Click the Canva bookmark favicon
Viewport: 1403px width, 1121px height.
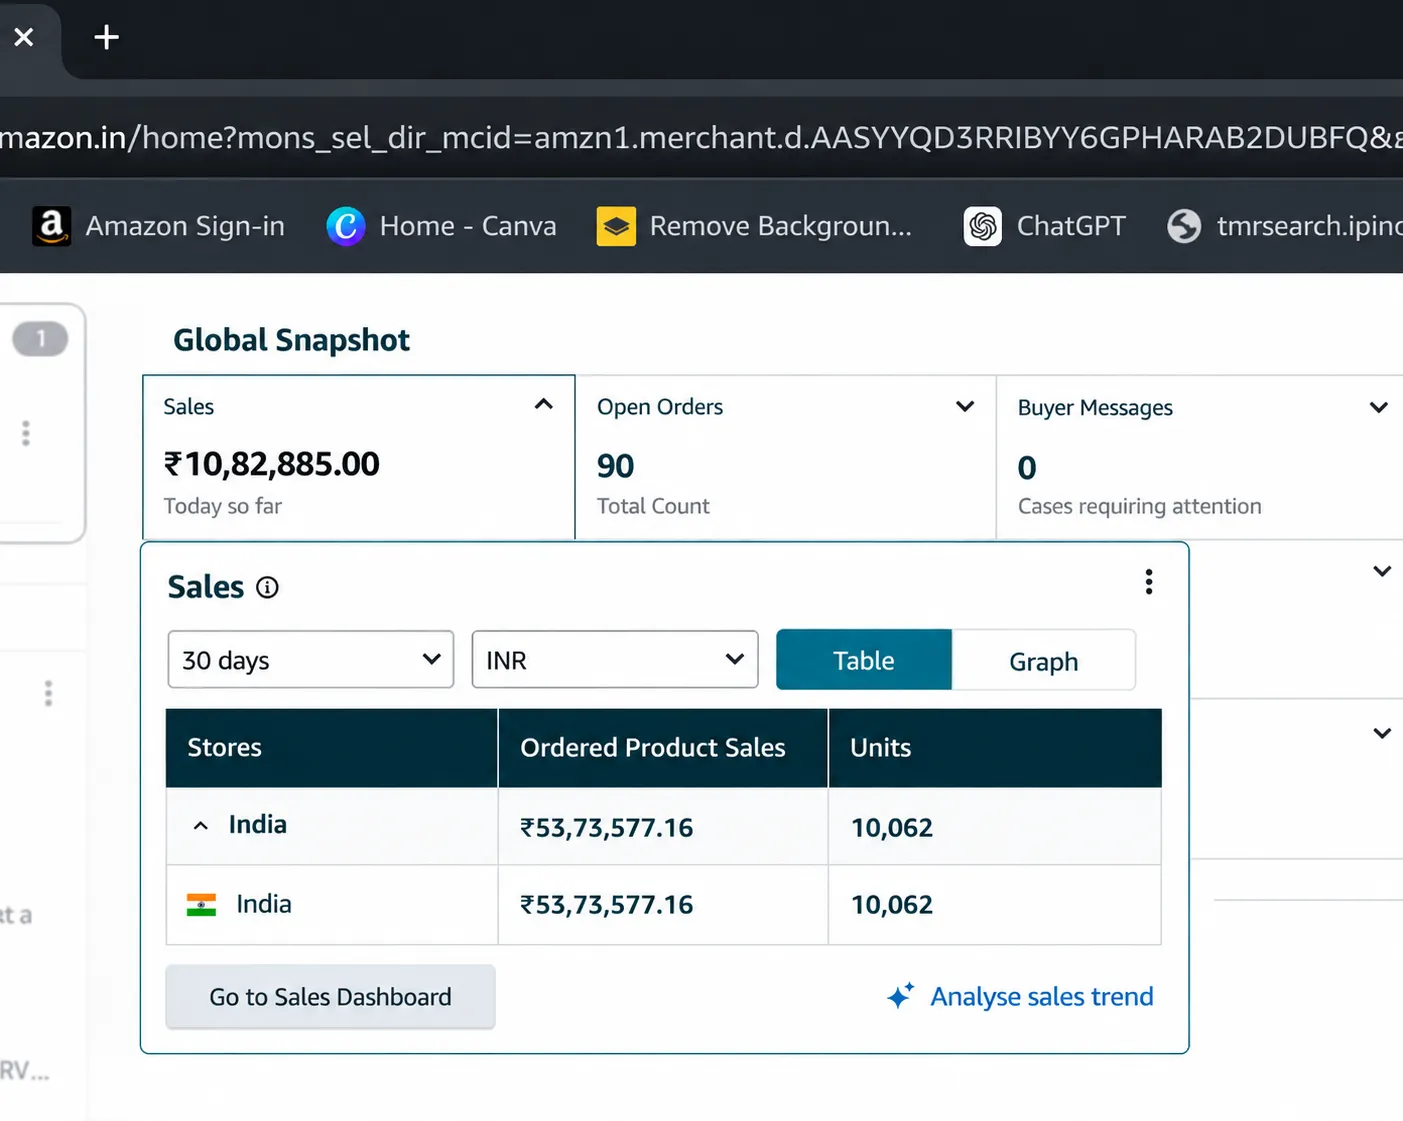pos(346,226)
